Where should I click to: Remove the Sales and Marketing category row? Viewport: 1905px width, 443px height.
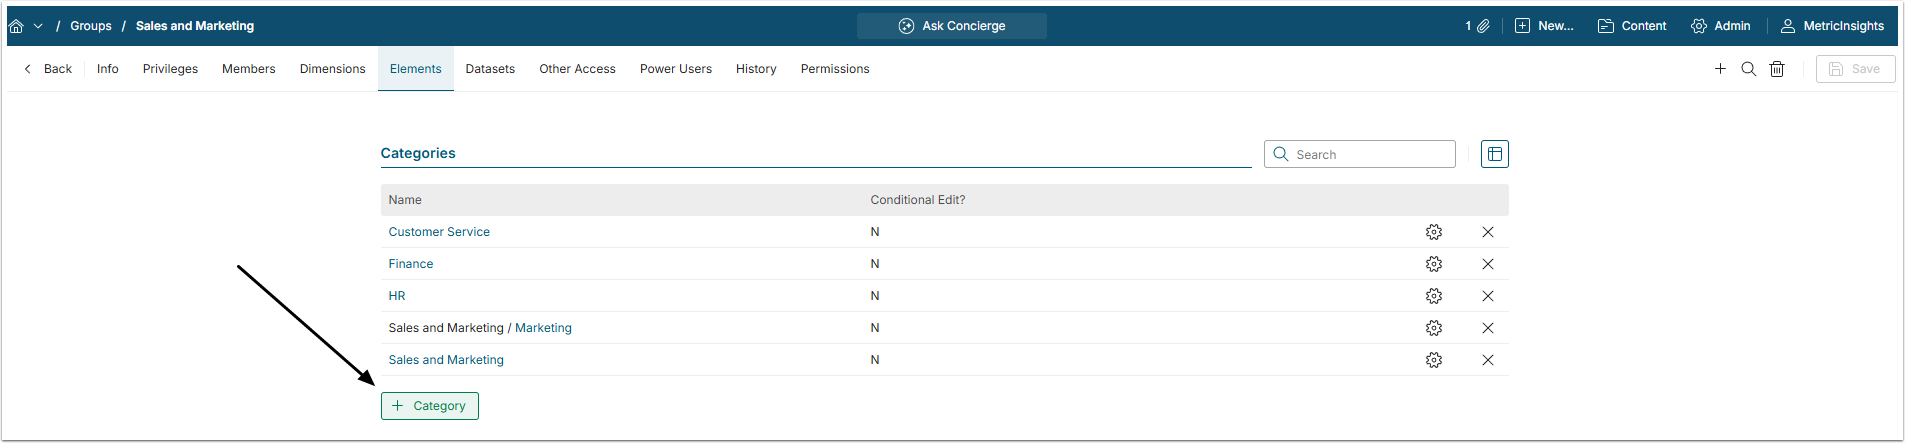coord(1488,360)
